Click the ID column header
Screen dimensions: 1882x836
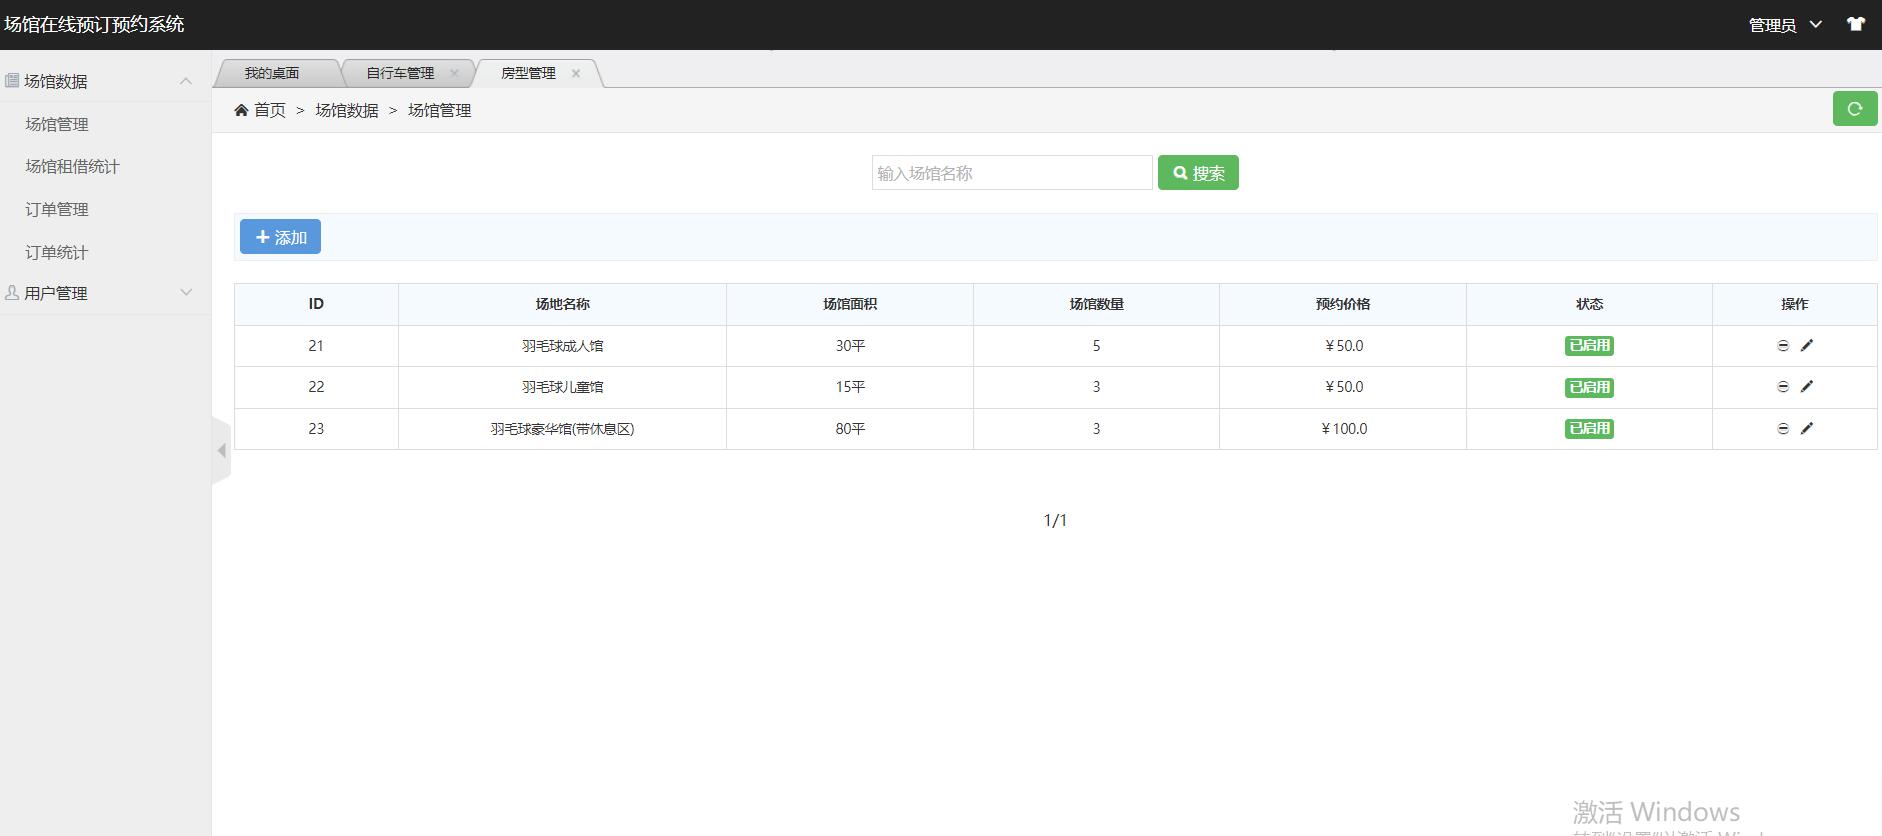316,304
